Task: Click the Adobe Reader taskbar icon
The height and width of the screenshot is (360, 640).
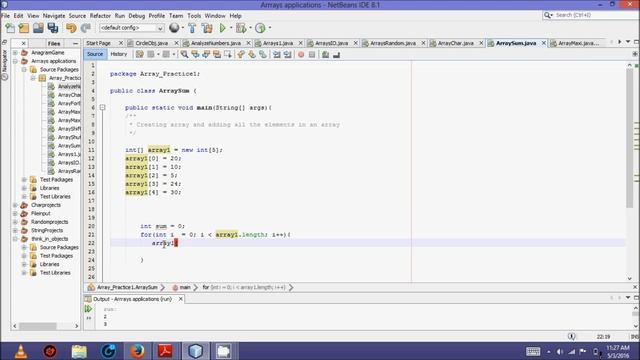Action: pos(165,351)
